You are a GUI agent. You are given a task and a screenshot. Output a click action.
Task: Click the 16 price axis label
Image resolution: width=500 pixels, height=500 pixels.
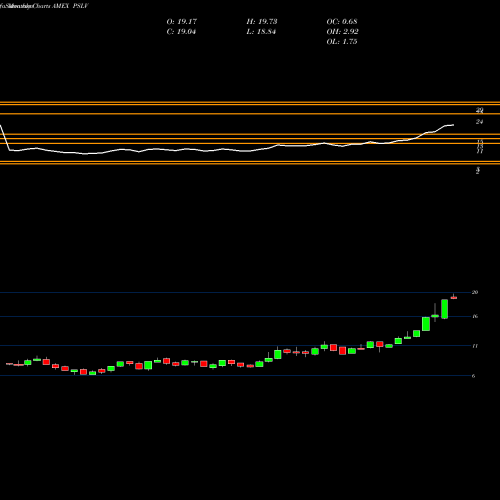click(475, 316)
